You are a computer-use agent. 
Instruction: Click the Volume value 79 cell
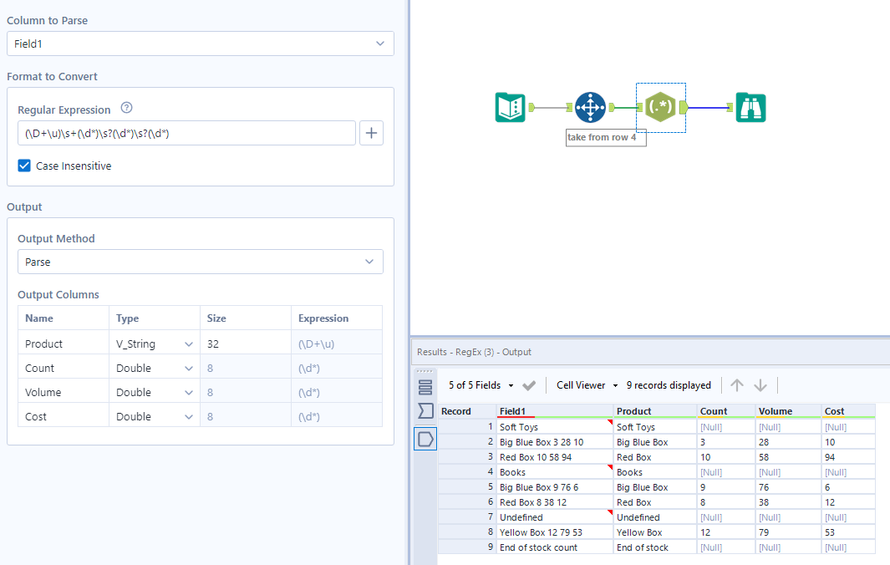click(788, 533)
